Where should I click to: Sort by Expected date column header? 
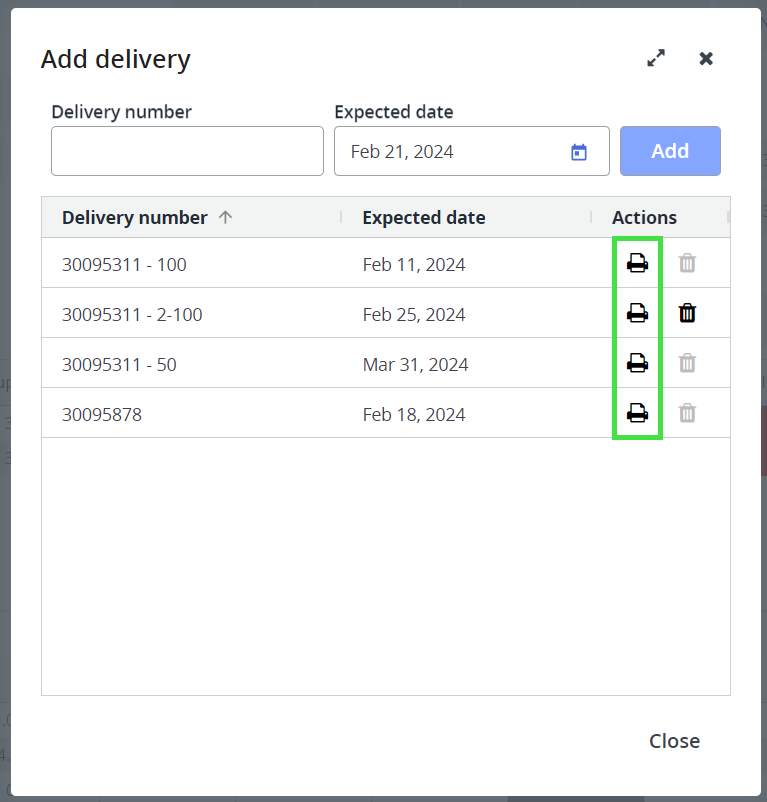pyautogui.click(x=424, y=218)
